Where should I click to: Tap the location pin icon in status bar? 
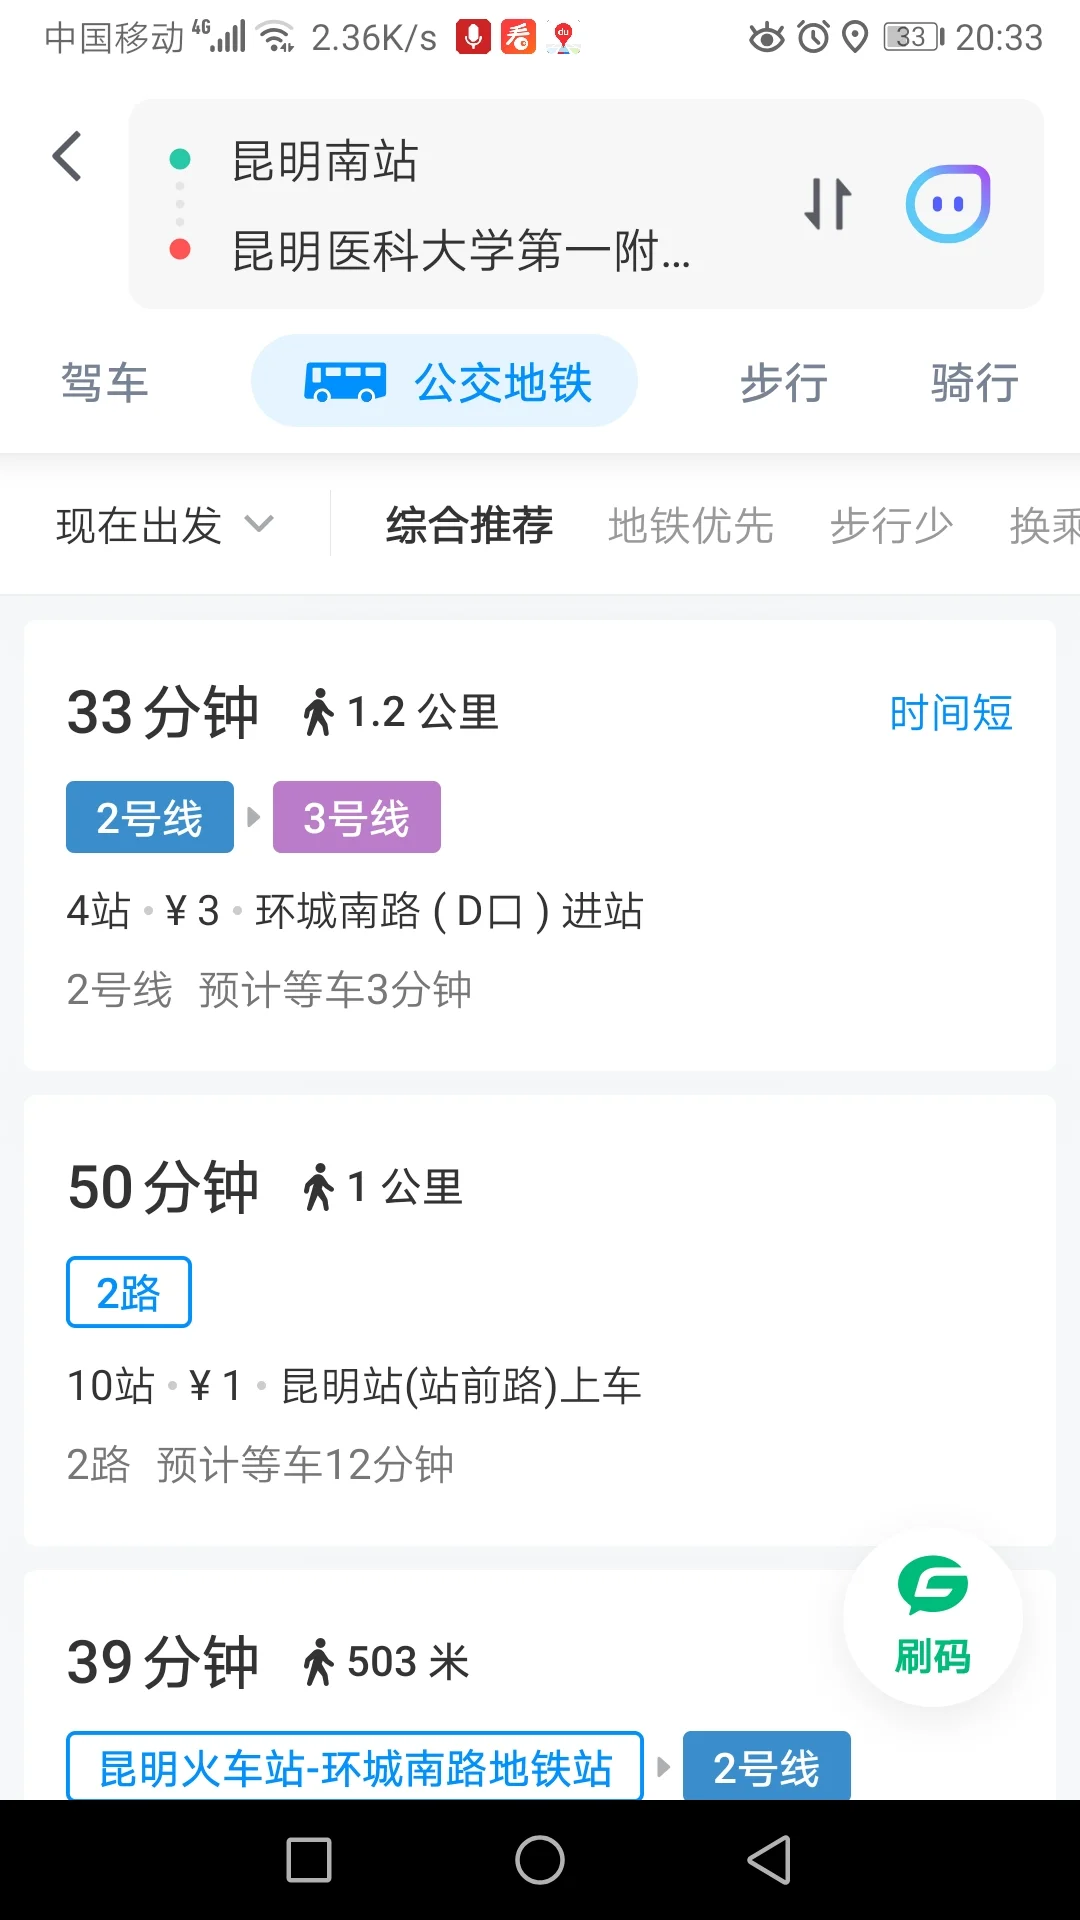coord(855,36)
